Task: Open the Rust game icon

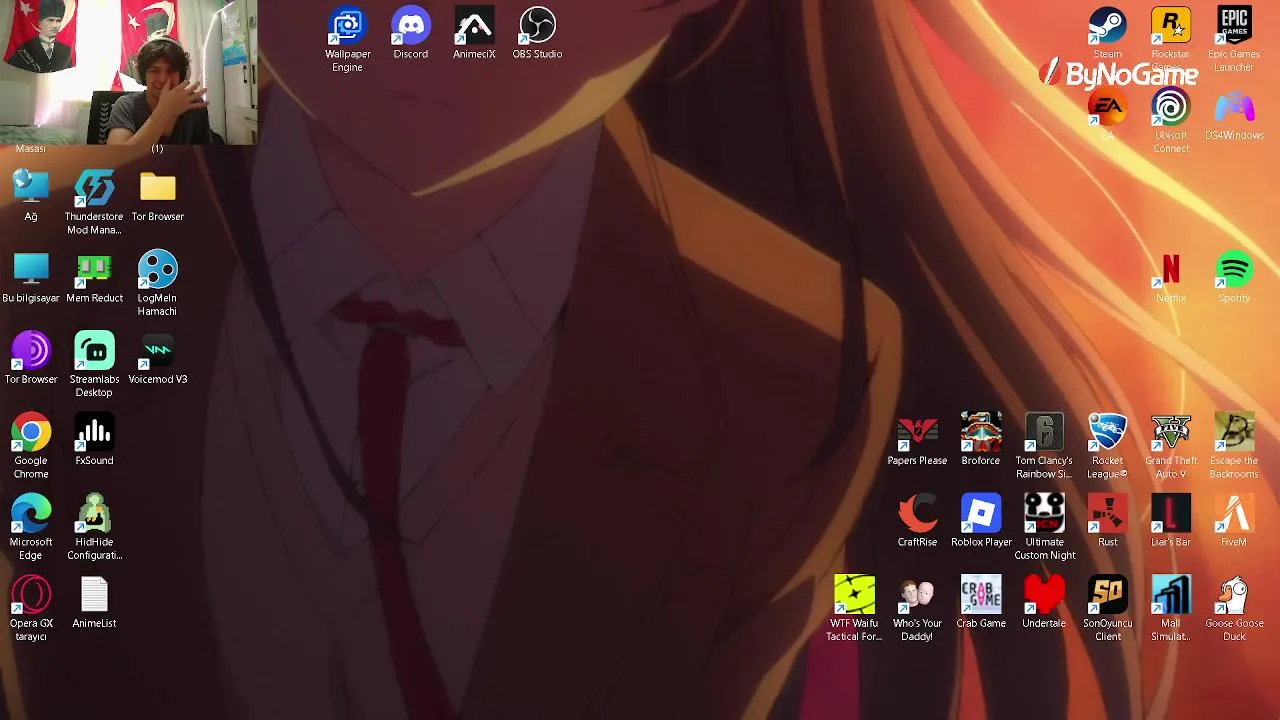Action: click(x=1107, y=514)
